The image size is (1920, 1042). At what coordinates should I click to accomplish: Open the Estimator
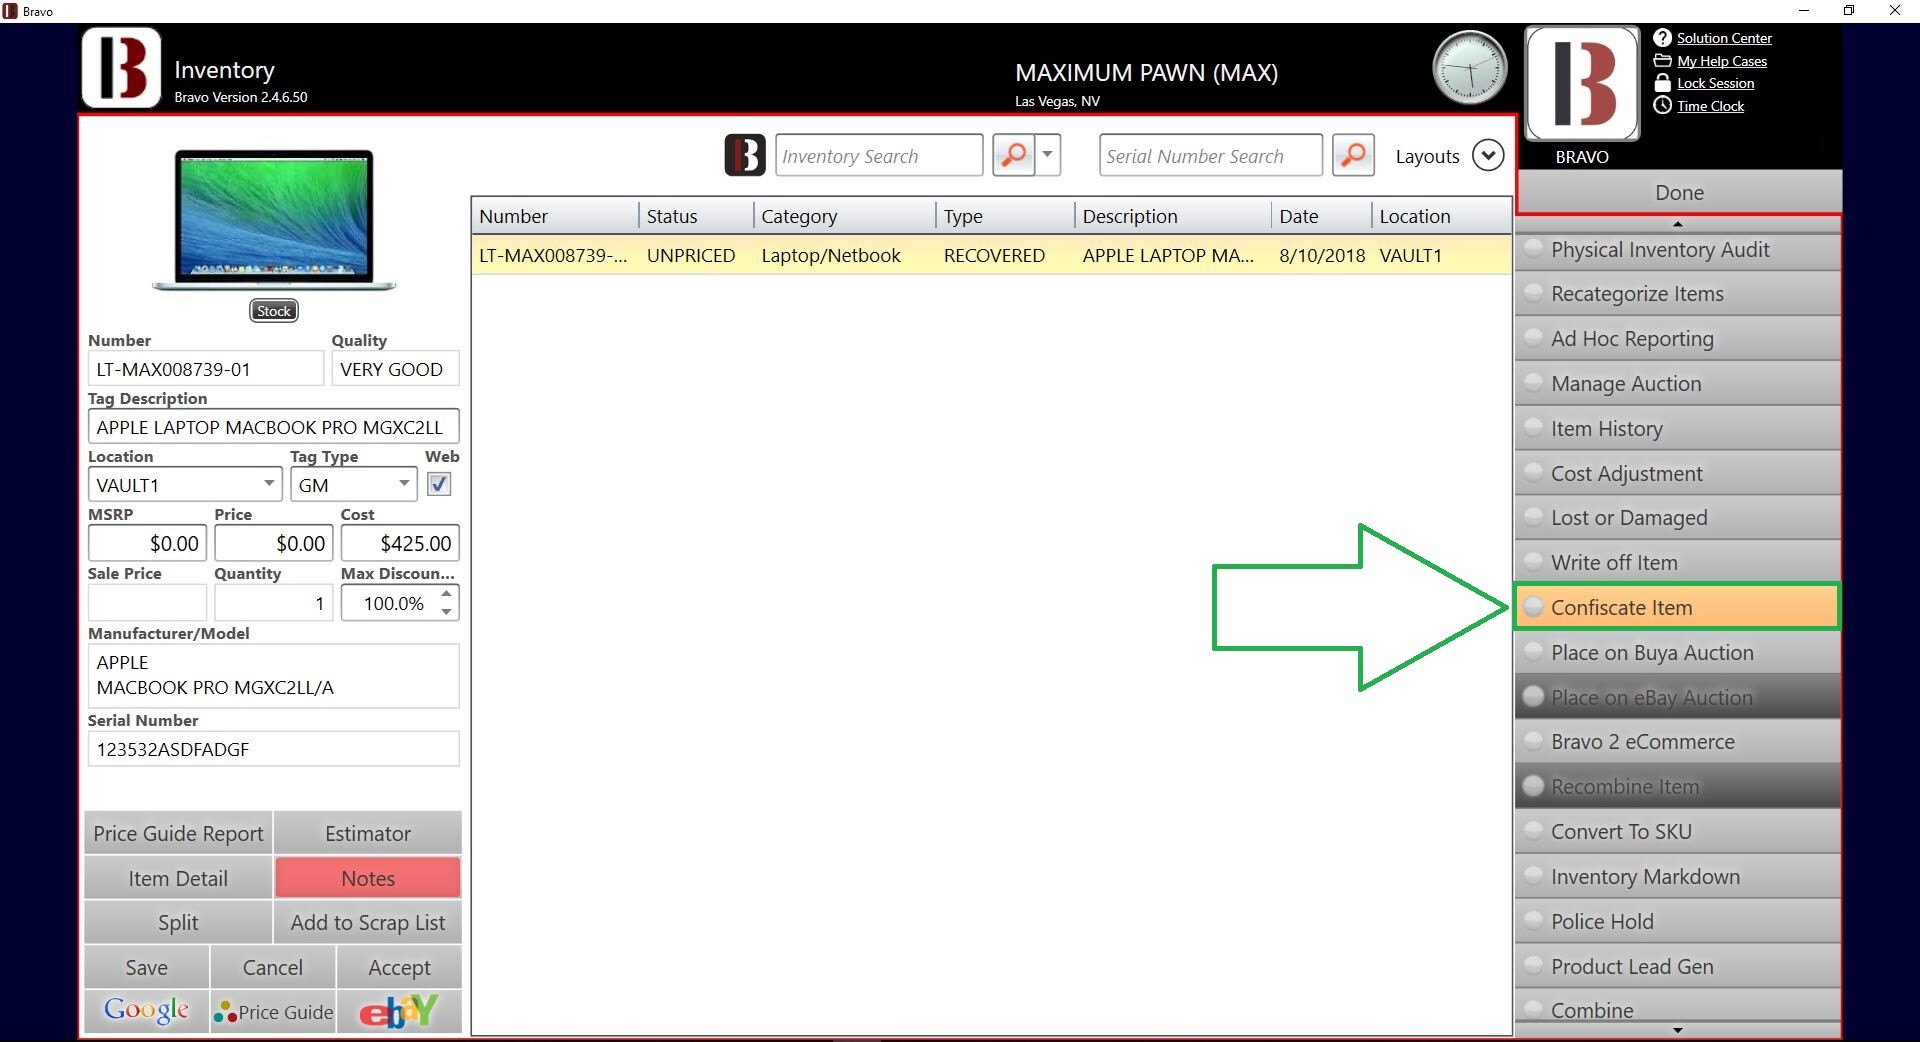tap(368, 833)
